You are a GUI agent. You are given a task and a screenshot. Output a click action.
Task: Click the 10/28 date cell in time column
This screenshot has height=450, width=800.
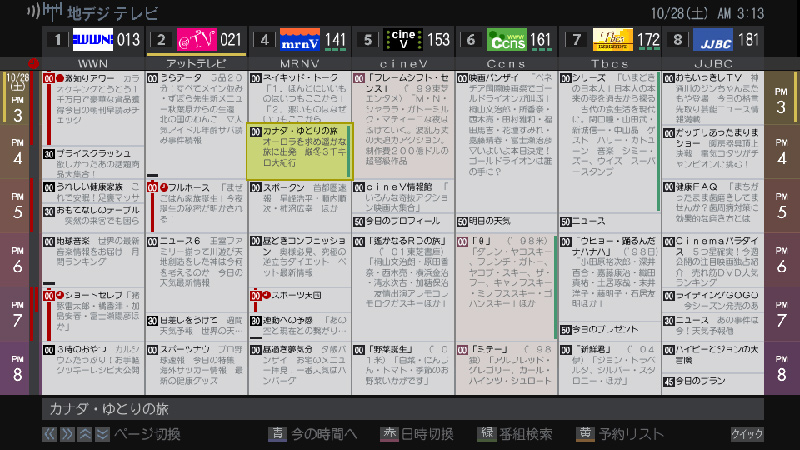pyautogui.click(x=17, y=82)
